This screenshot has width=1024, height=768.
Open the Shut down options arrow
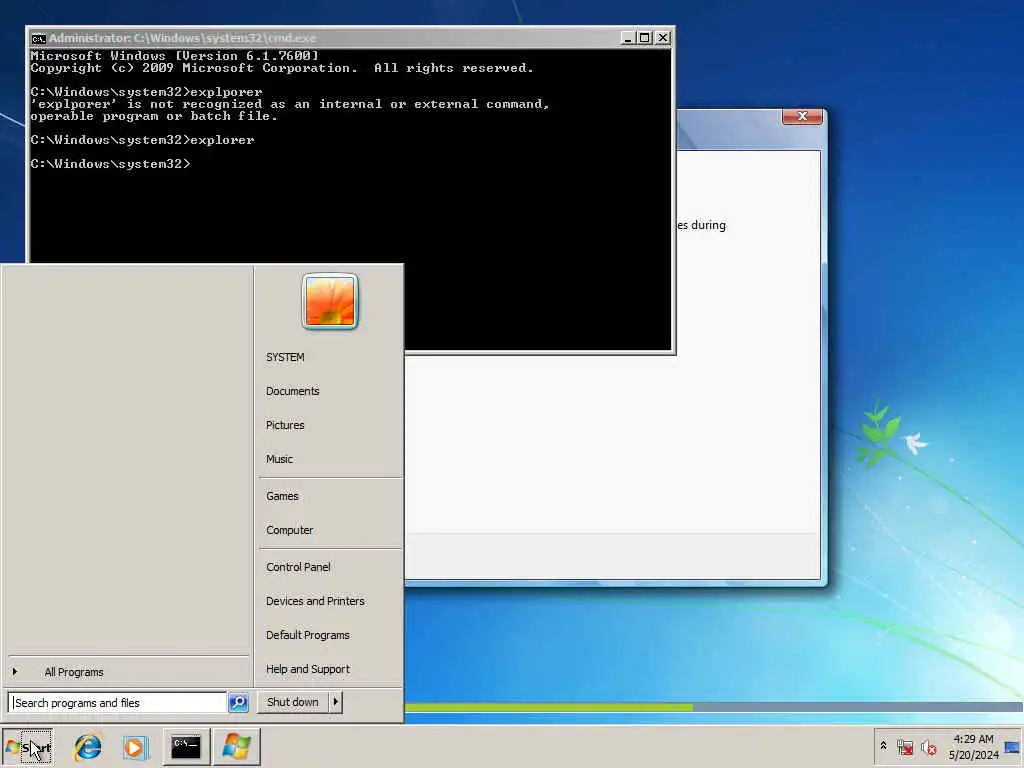tap(336, 702)
